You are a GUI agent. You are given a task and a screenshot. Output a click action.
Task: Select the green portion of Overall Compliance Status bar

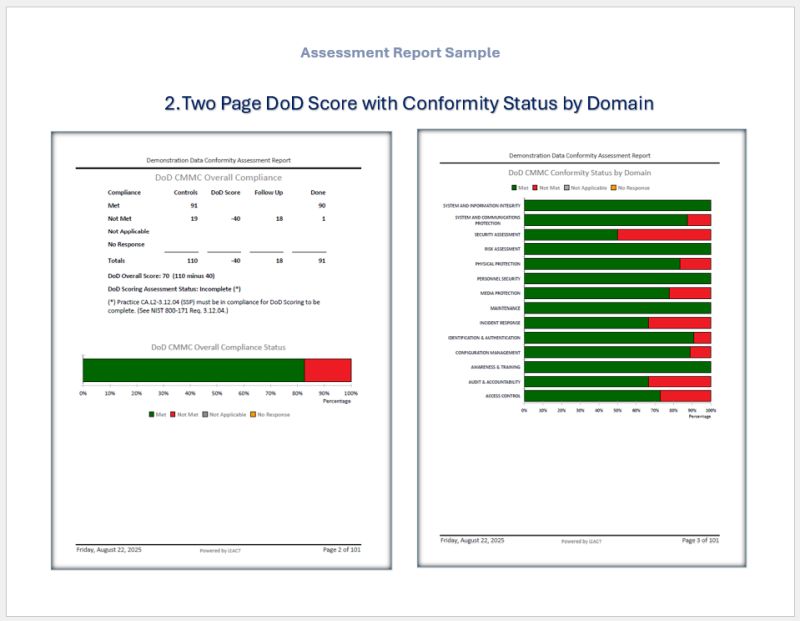point(194,370)
